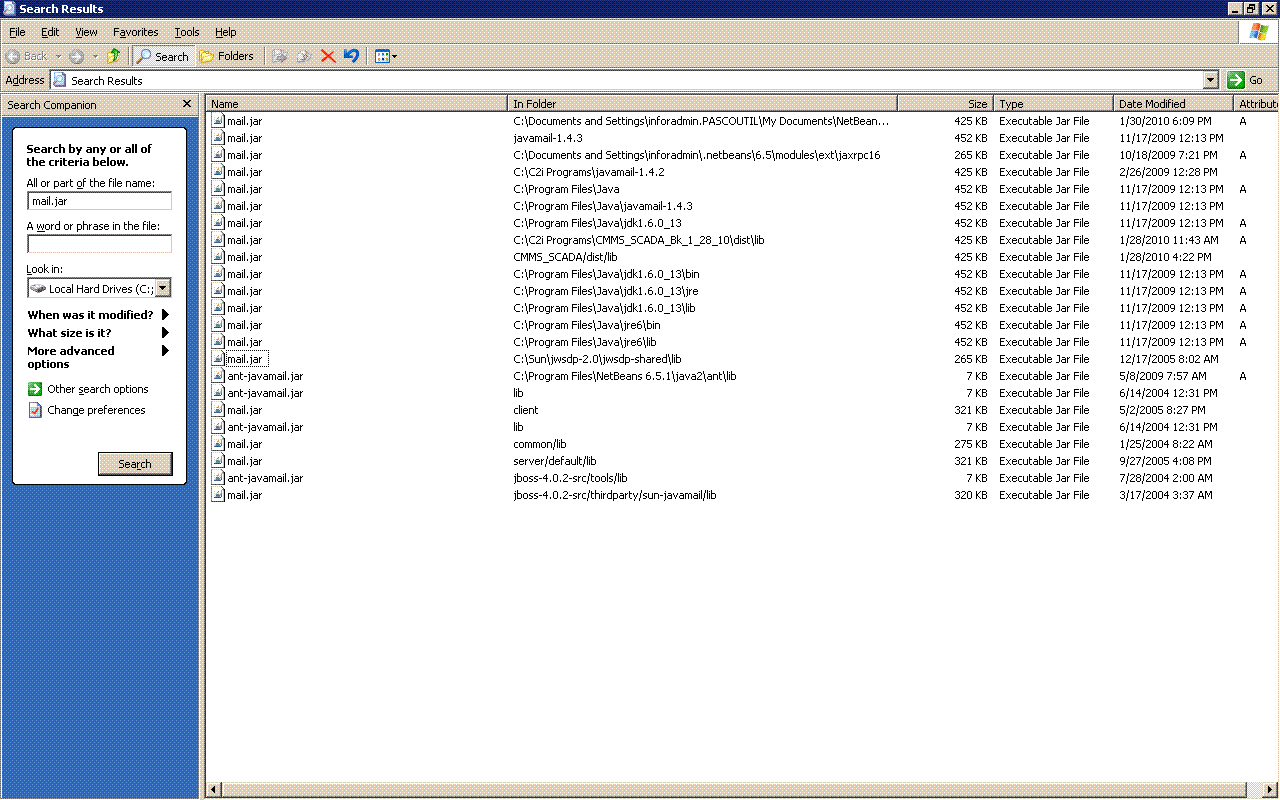Expand the When was it modified? section
The image size is (1280, 800).
166,315
